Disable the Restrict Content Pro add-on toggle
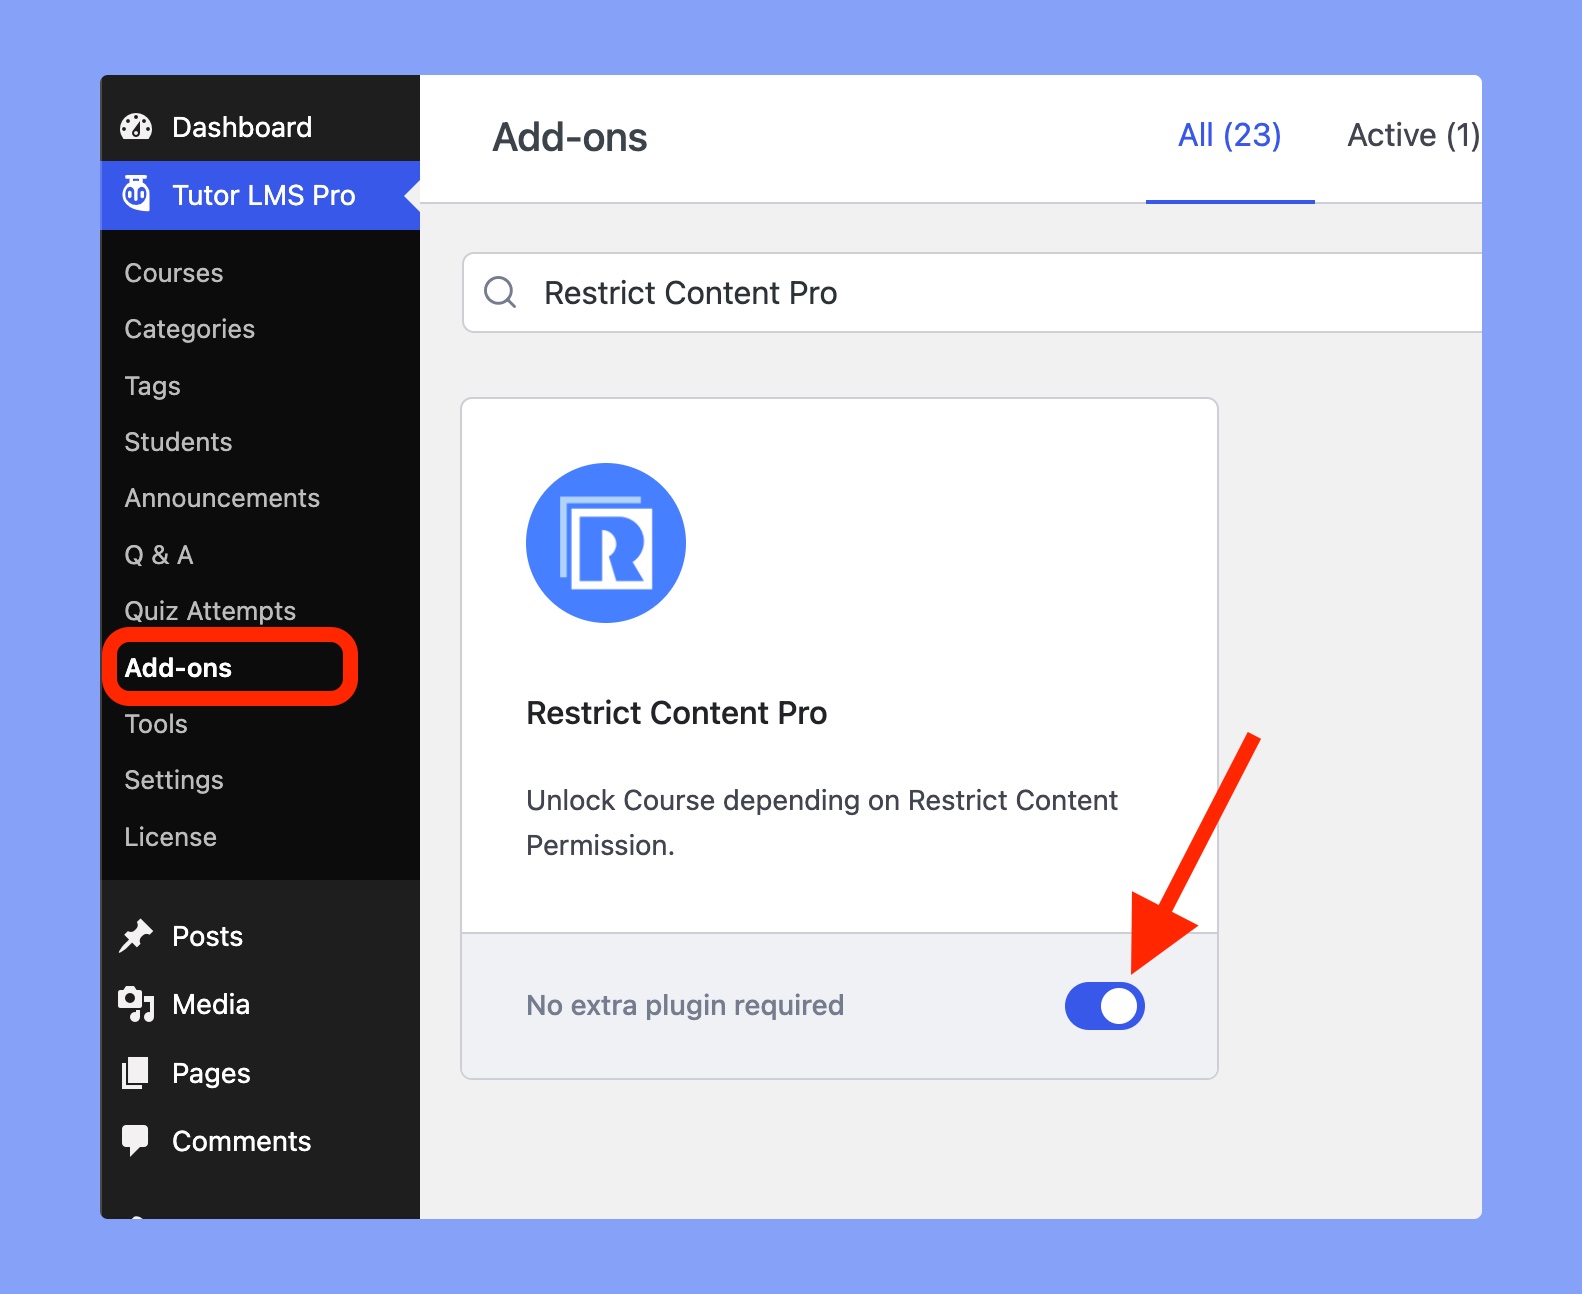The image size is (1582, 1294). pyautogui.click(x=1105, y=1006)
